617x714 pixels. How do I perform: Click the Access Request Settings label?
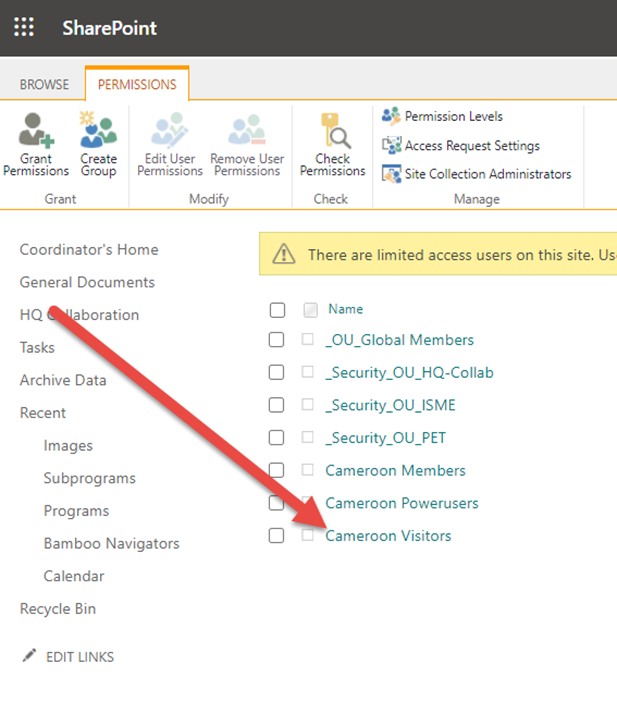472,146
